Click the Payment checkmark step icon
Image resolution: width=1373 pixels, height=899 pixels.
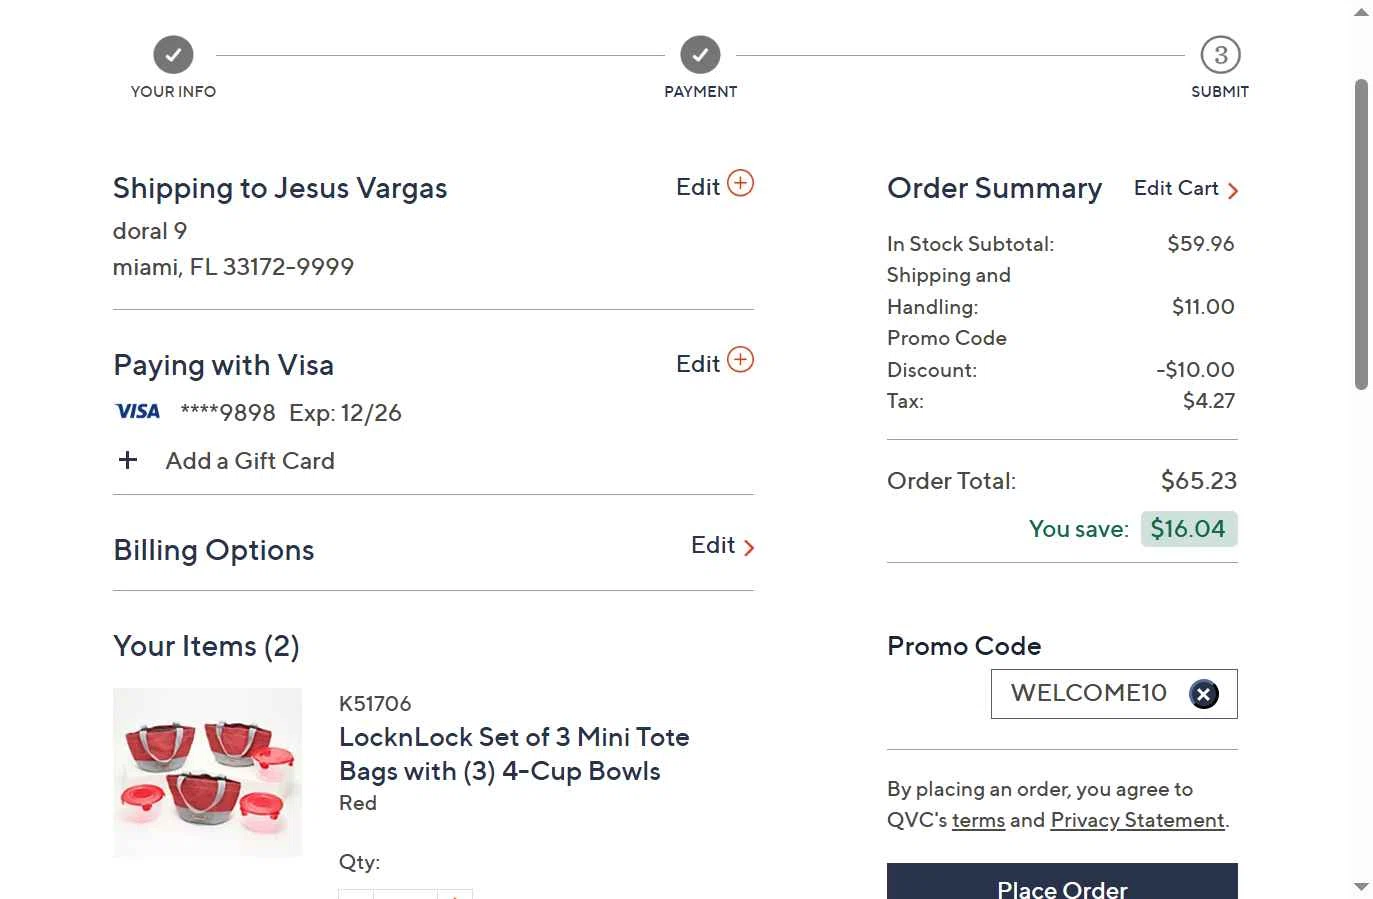[700, 55]
